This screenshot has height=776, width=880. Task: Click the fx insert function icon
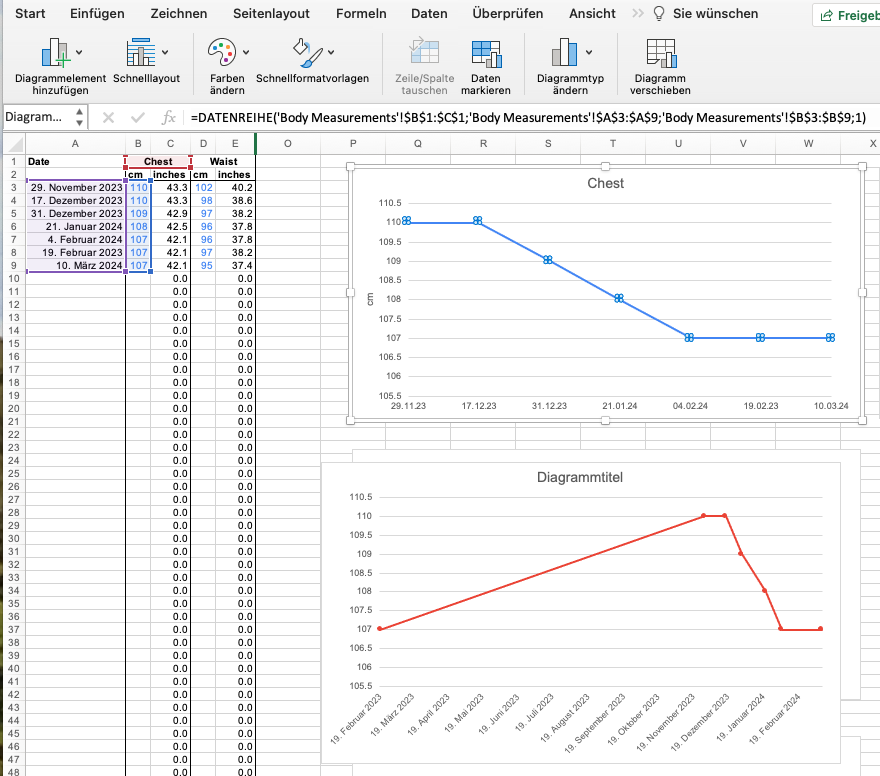pyautogui.click(x=167, y=117)
